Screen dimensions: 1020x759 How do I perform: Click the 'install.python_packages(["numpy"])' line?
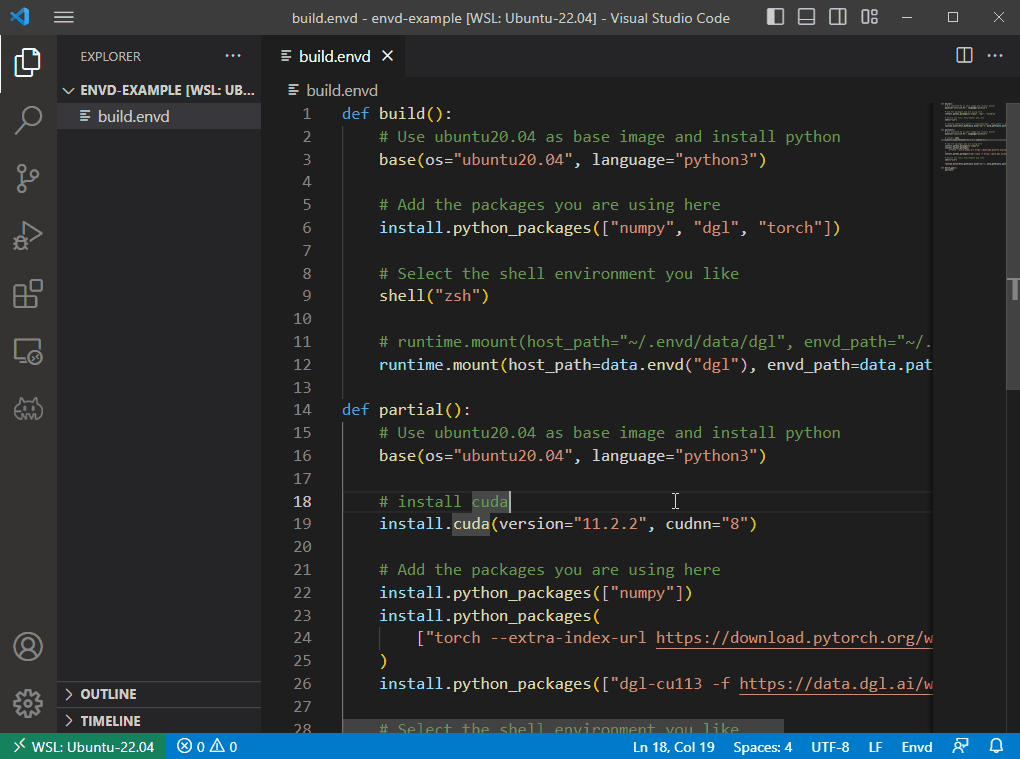[x=535, y=593]
